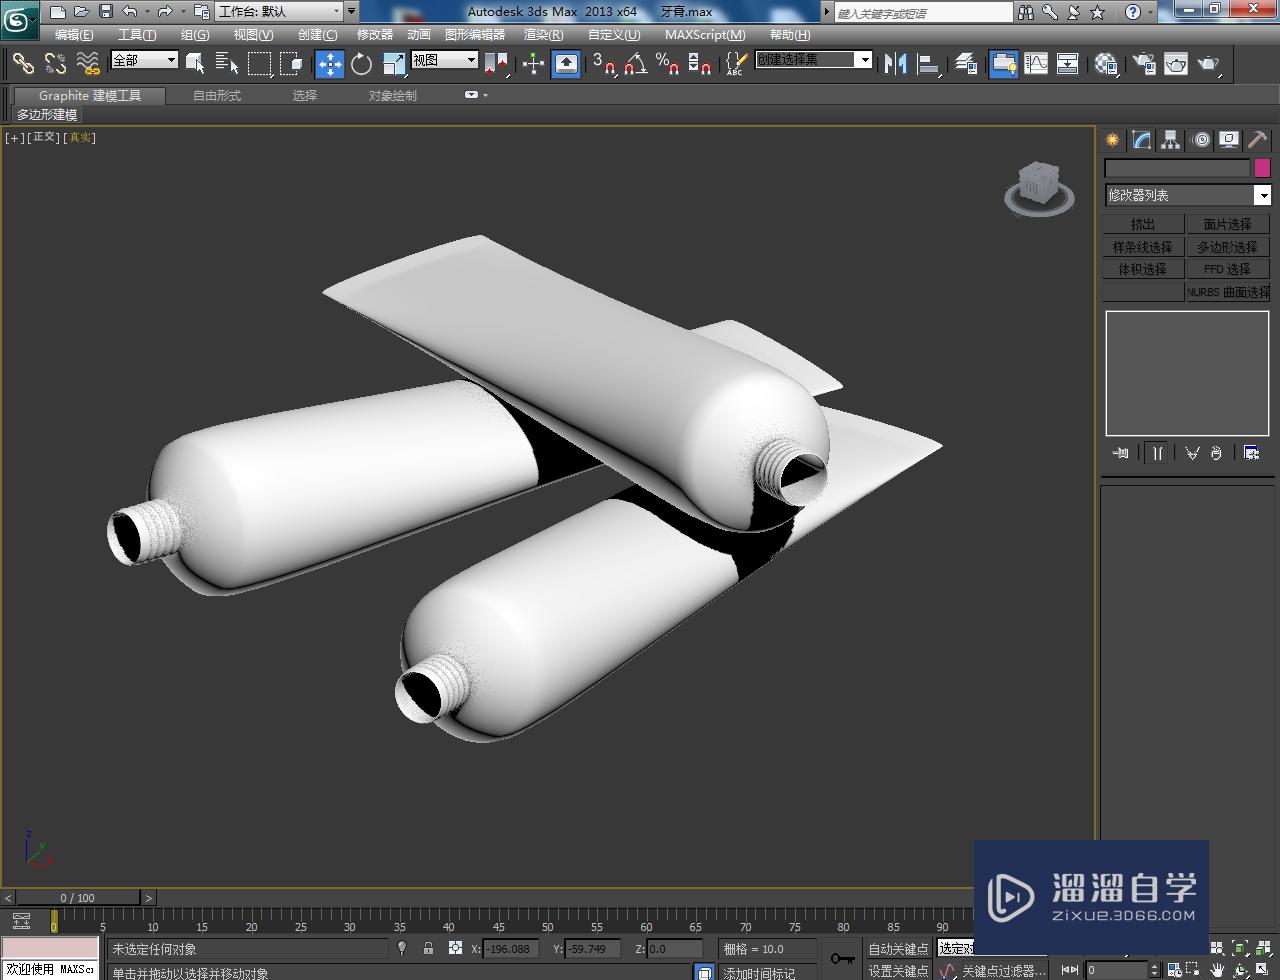The image size is (1280, 980).
Task: Open the Schematic View
Action: (x=1068, y=64)
